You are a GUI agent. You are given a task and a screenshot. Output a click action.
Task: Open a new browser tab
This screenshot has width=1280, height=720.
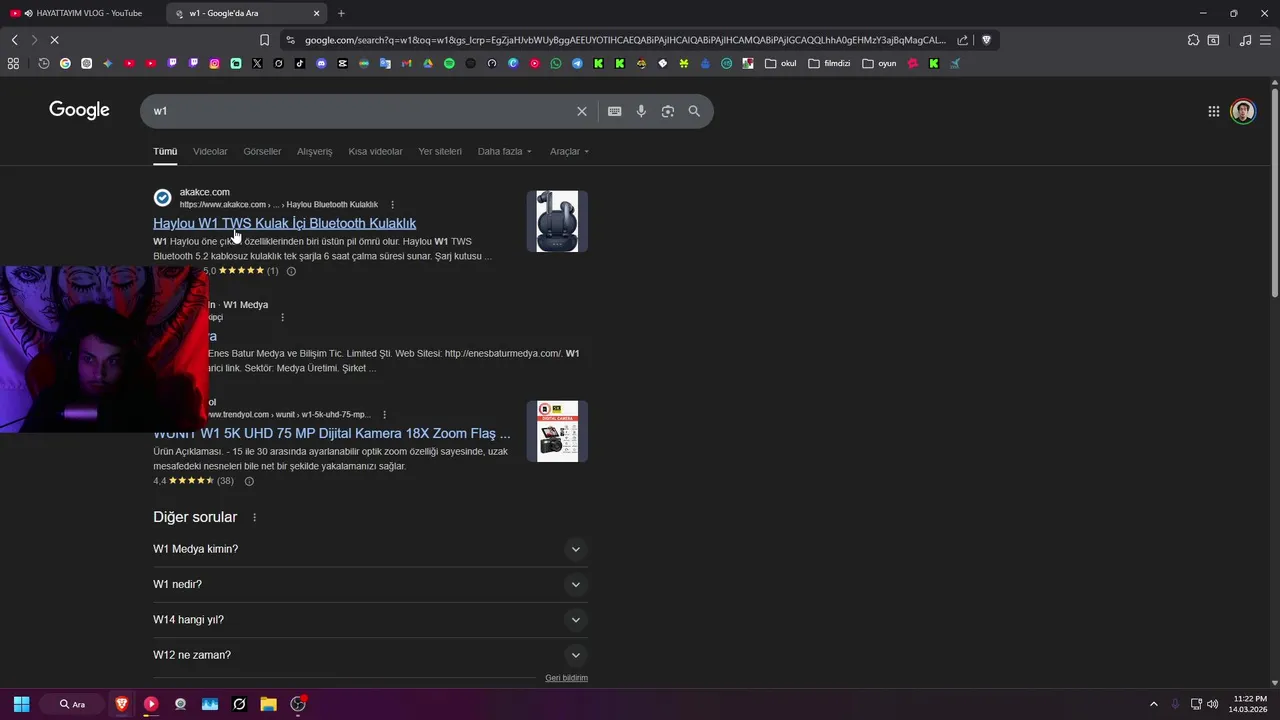click(x=341, y=13)
